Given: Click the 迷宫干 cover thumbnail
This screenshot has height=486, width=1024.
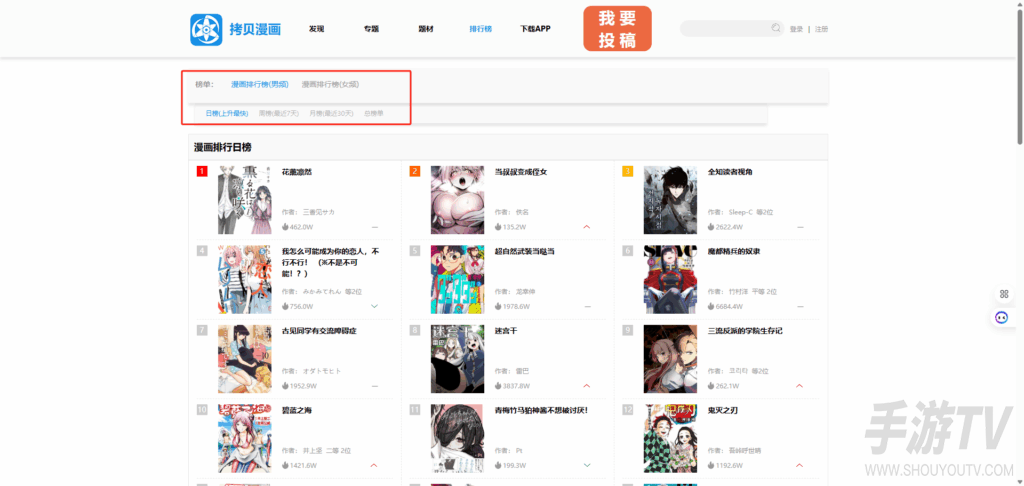Looking at the screenshot, I should point(457,359).
